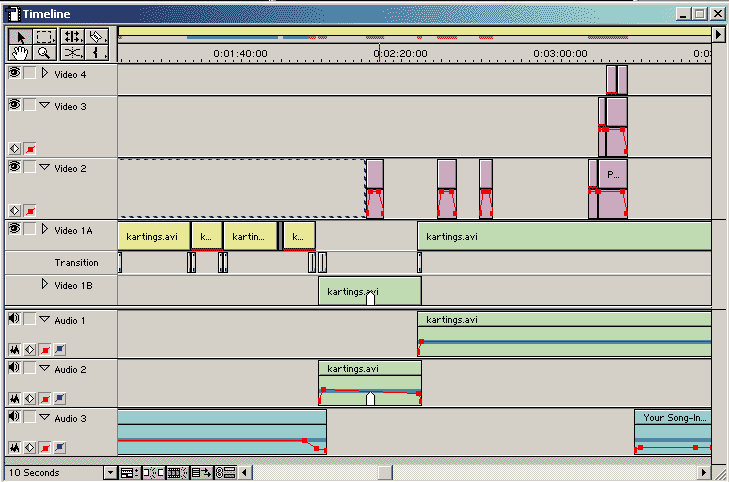Select the Range Select marquee tool
Viewport: 729px width, 482px height.
[x=45, y=36]
